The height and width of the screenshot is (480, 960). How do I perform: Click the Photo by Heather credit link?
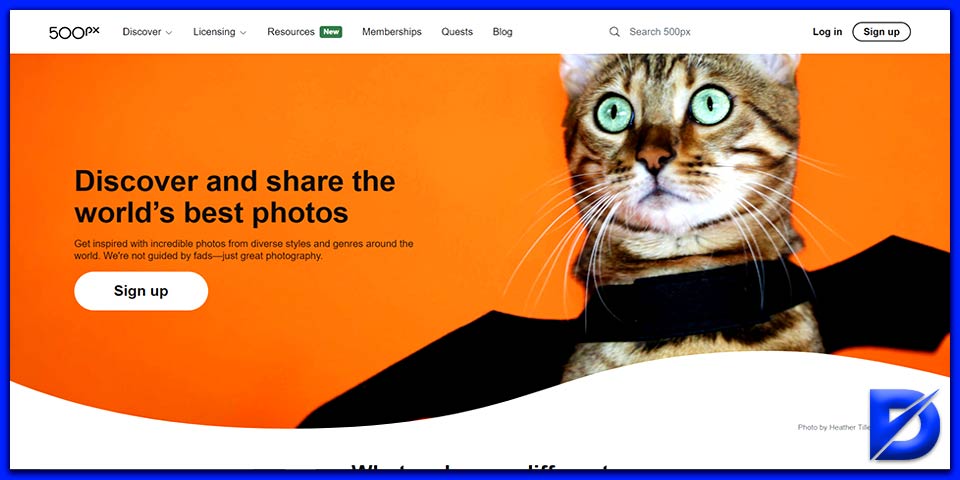tap(833, 427)
